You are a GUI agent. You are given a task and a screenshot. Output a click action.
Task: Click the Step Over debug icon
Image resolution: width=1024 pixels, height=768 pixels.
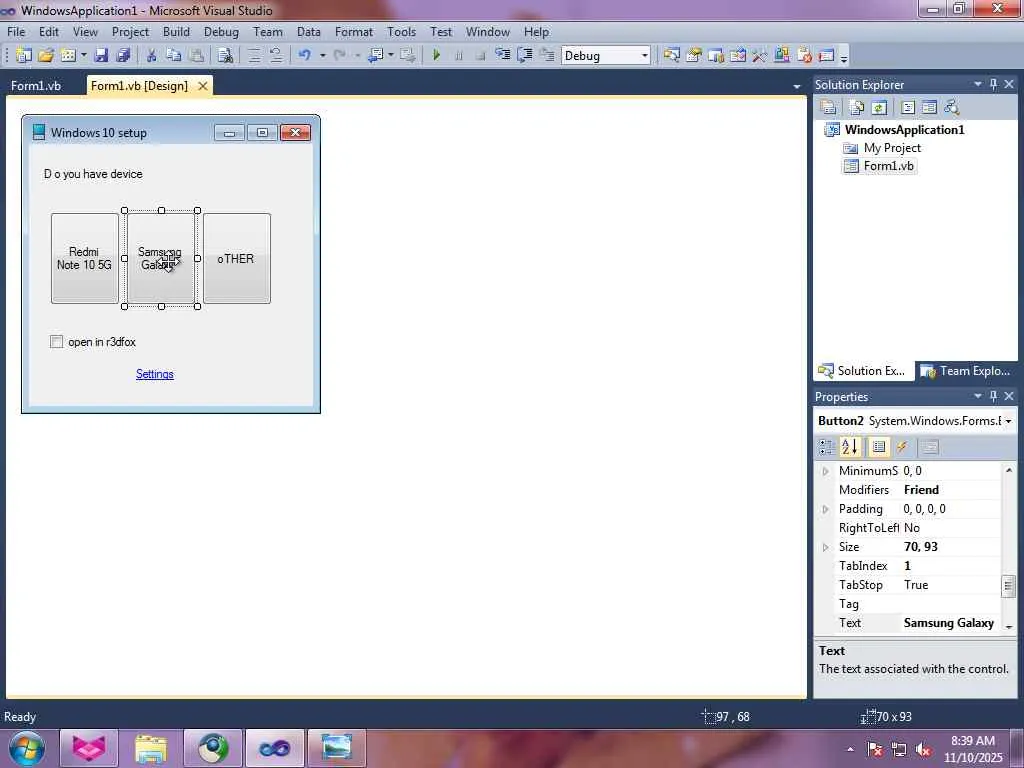(x=525, y=56)
